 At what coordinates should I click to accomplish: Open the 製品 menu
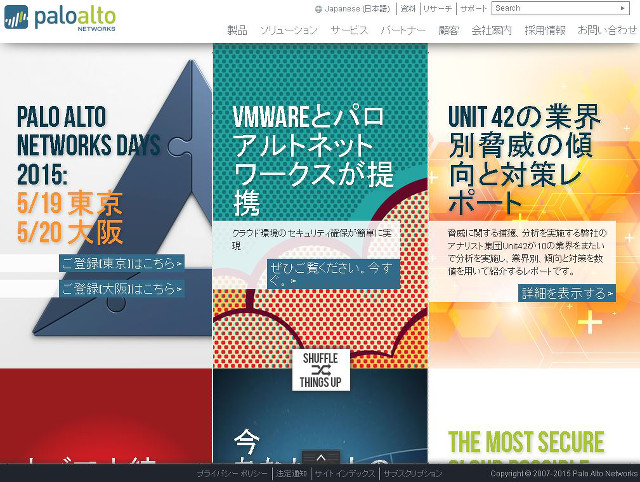coord(238,30)
